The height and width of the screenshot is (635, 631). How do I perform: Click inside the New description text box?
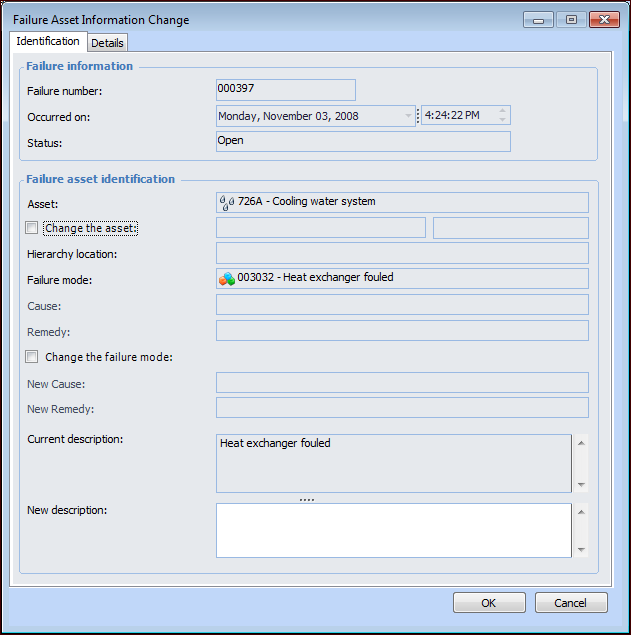click(394, 531)
